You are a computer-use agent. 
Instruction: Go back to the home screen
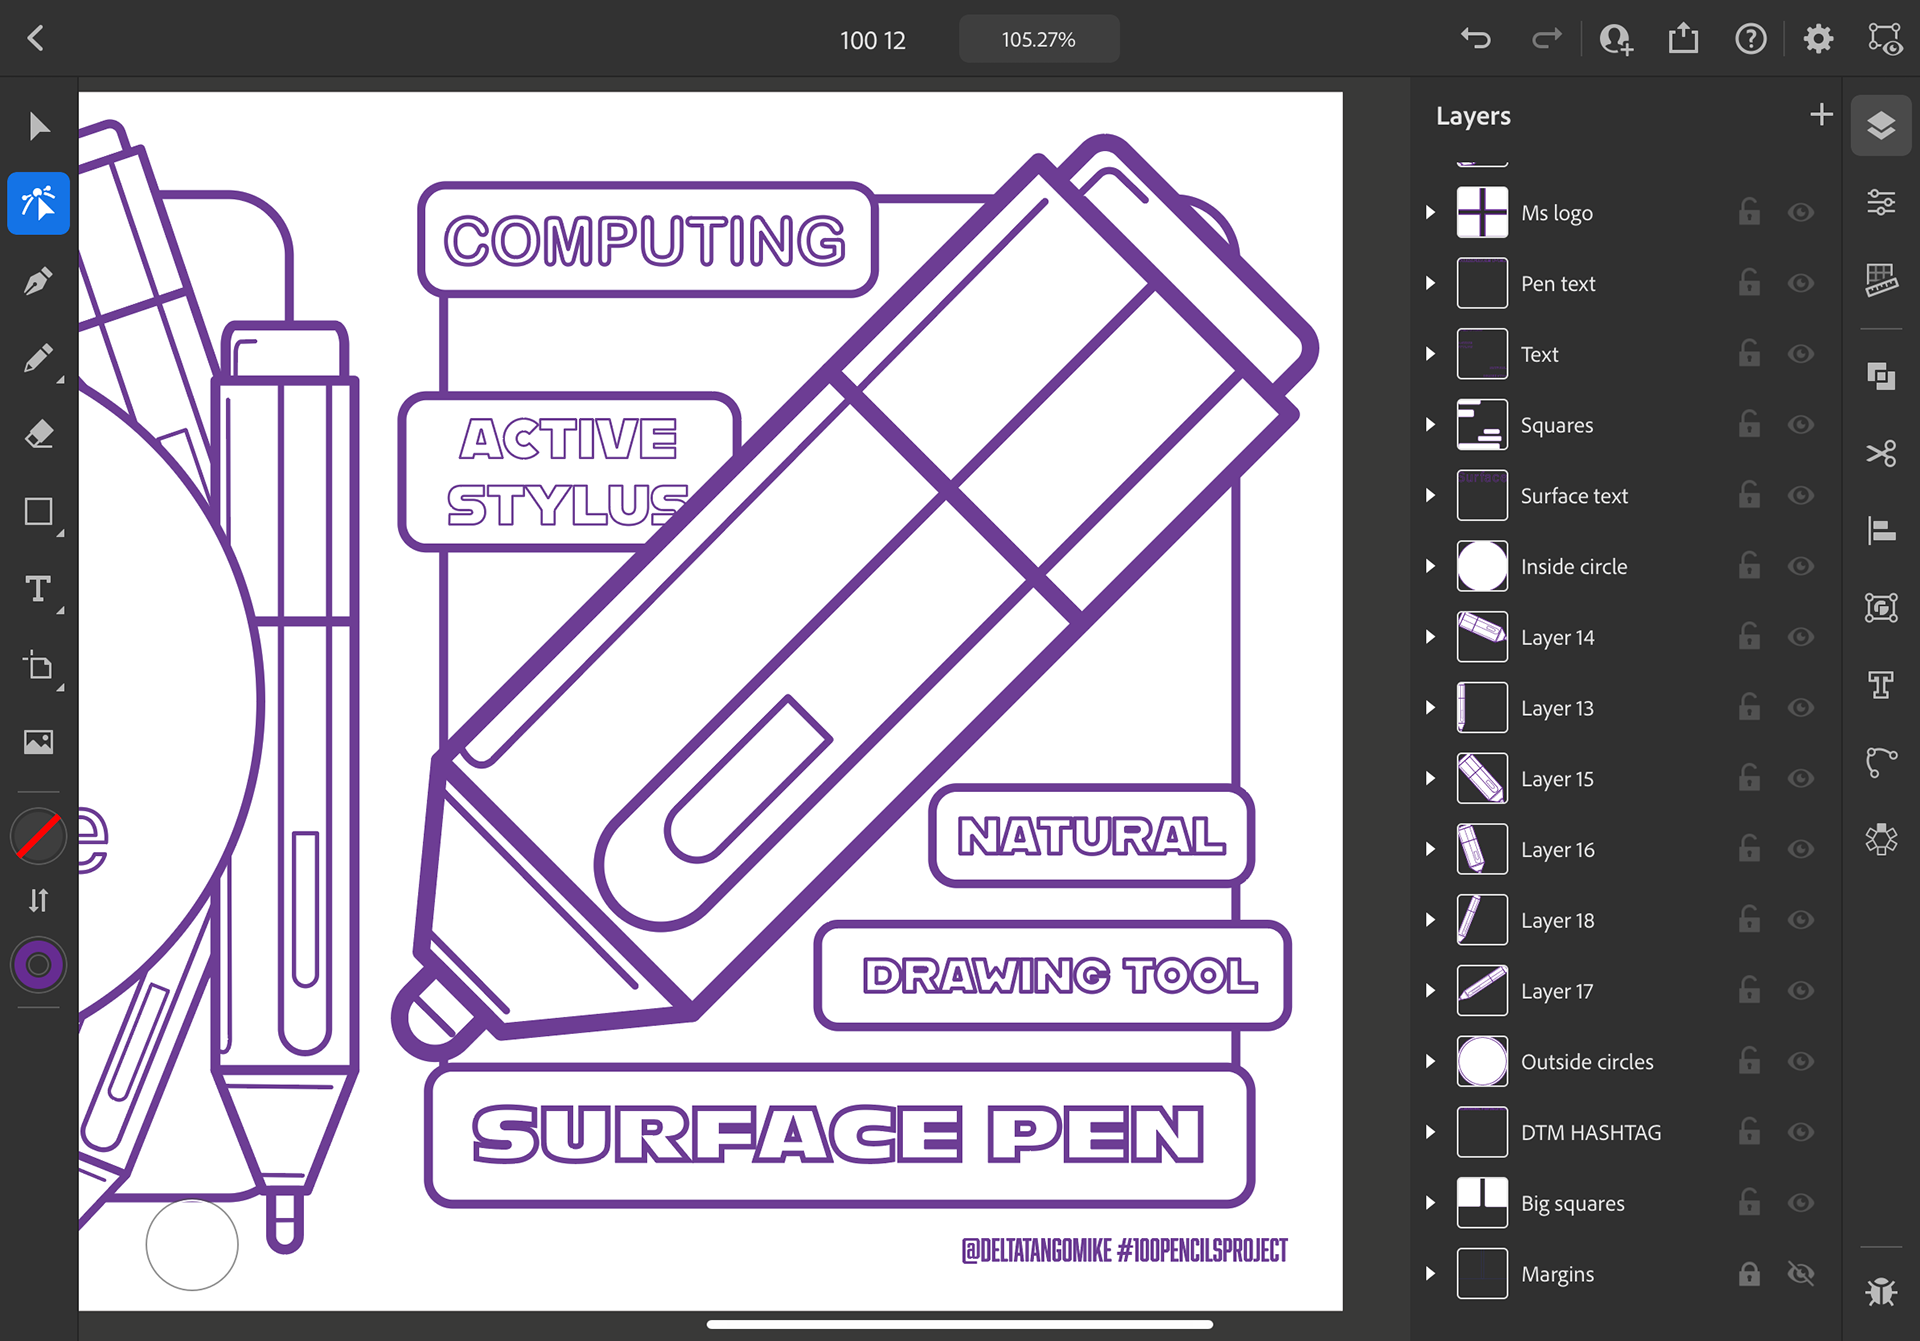pyautogui.click(x=36, y=39)
